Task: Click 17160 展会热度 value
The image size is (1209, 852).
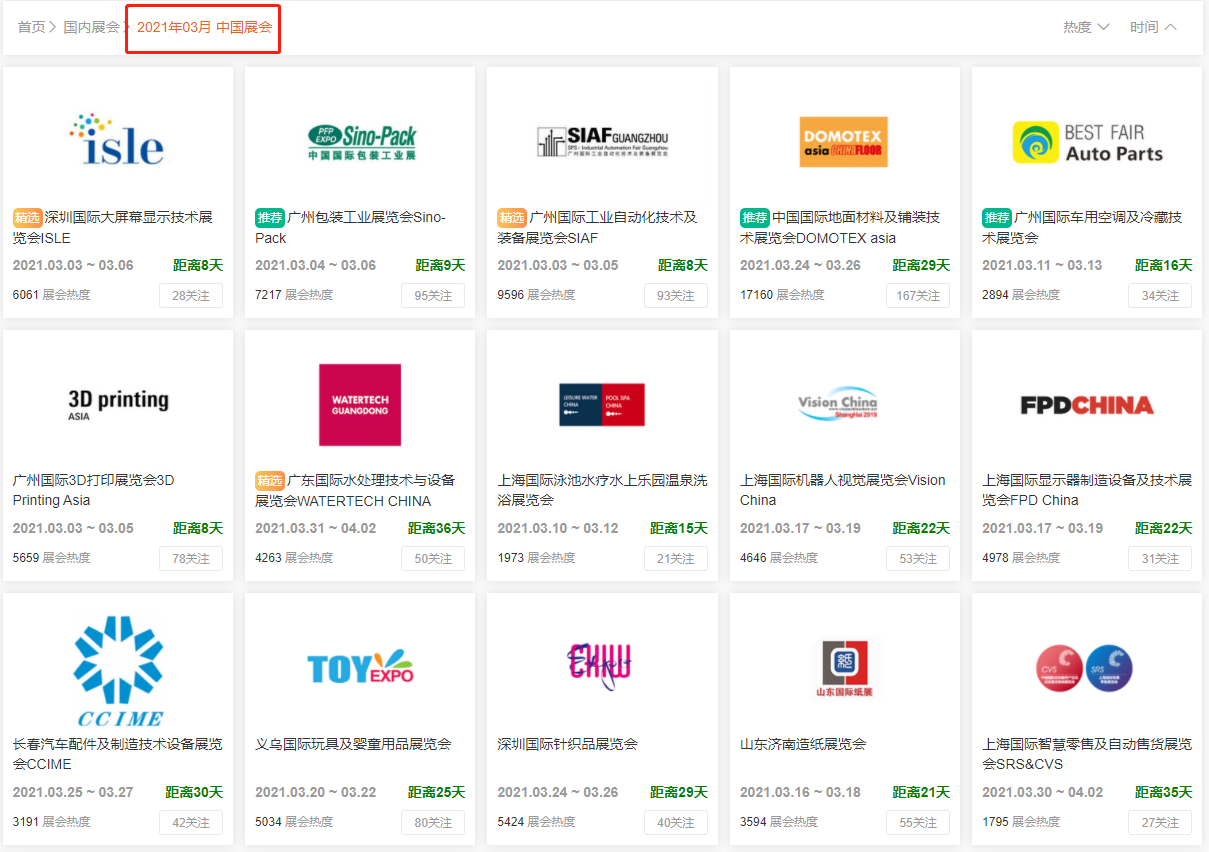Action: point(782,295)
